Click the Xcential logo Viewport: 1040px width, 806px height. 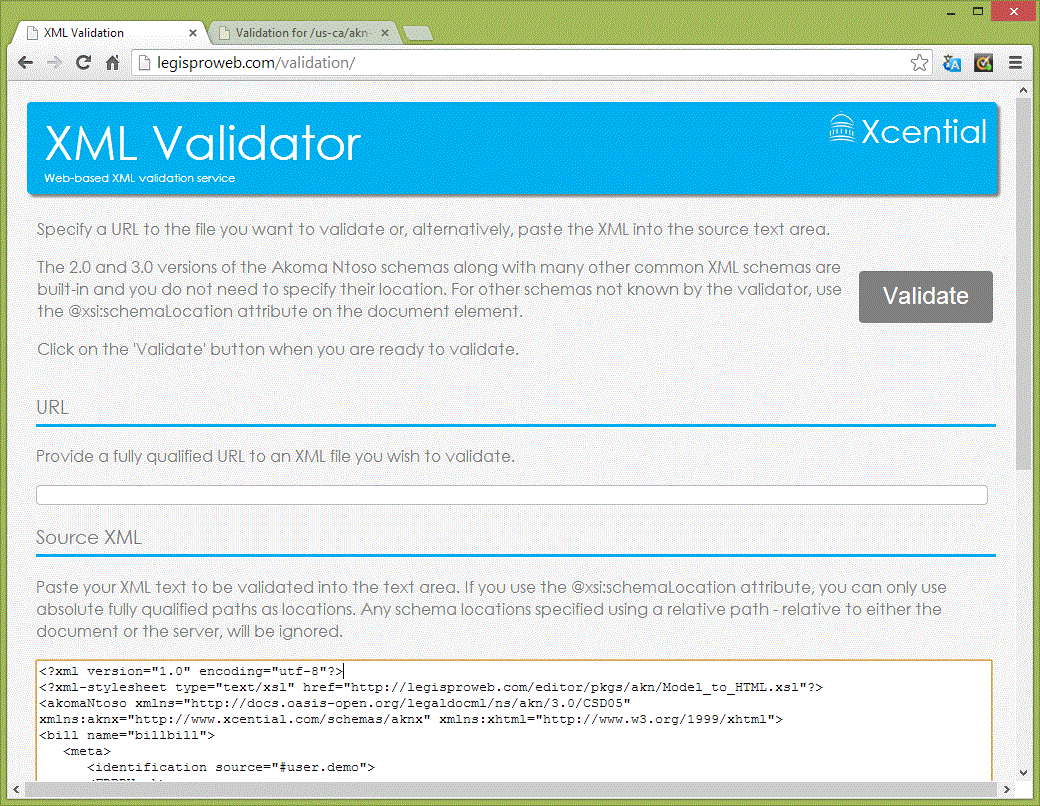pos(908,132)
